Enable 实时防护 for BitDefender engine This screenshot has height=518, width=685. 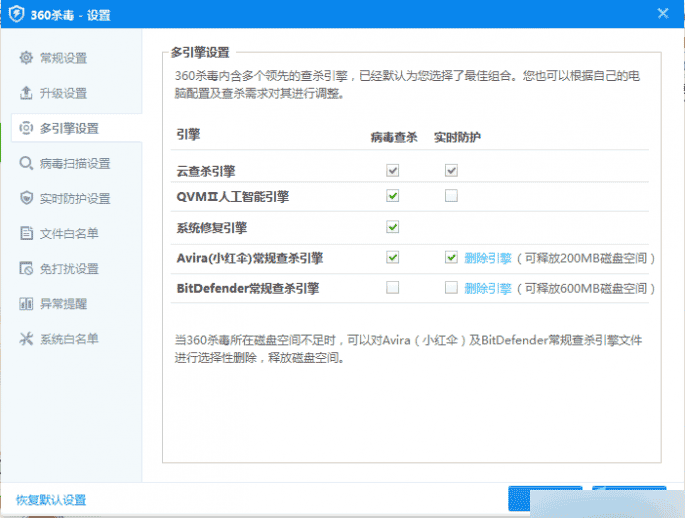point(451,288)
